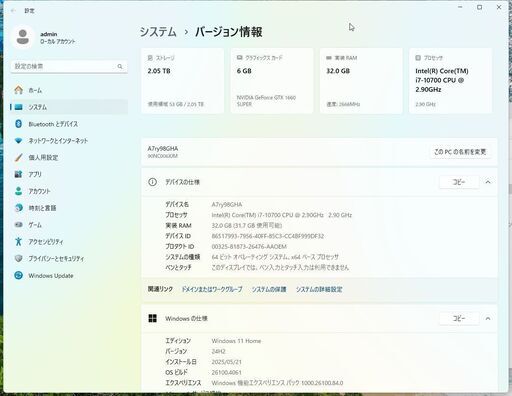The width and height of the screenshot is (512, 396).
Task: Open ゲーム settings
Action: coord(69,225)
